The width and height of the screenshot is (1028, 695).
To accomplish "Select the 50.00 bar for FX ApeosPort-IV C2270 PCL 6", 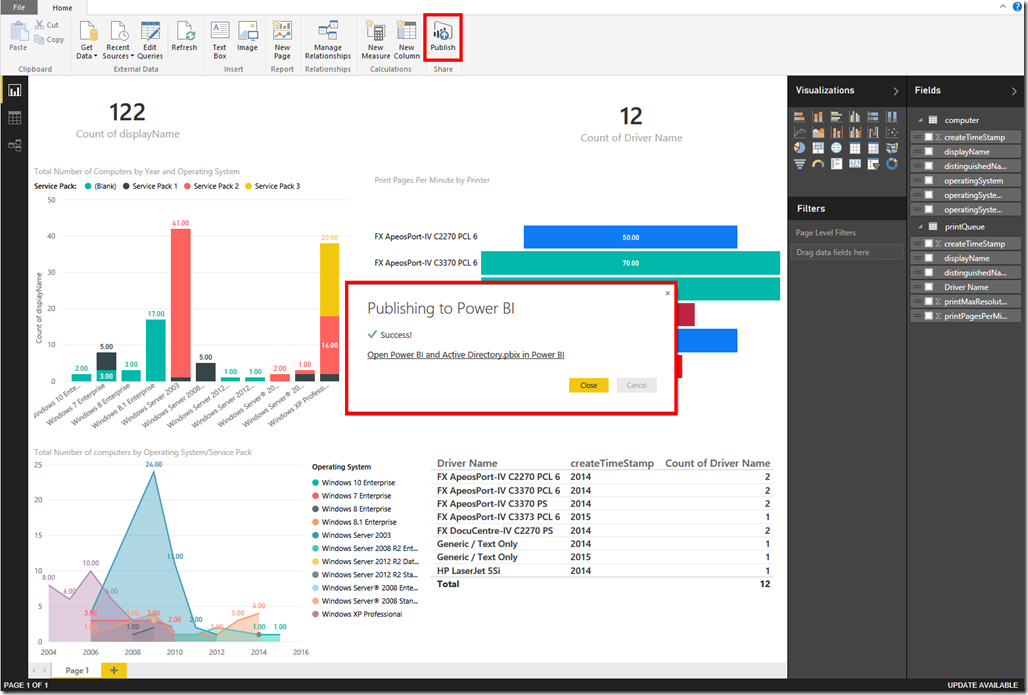I will pyautogui.click(x=630, y=237).
